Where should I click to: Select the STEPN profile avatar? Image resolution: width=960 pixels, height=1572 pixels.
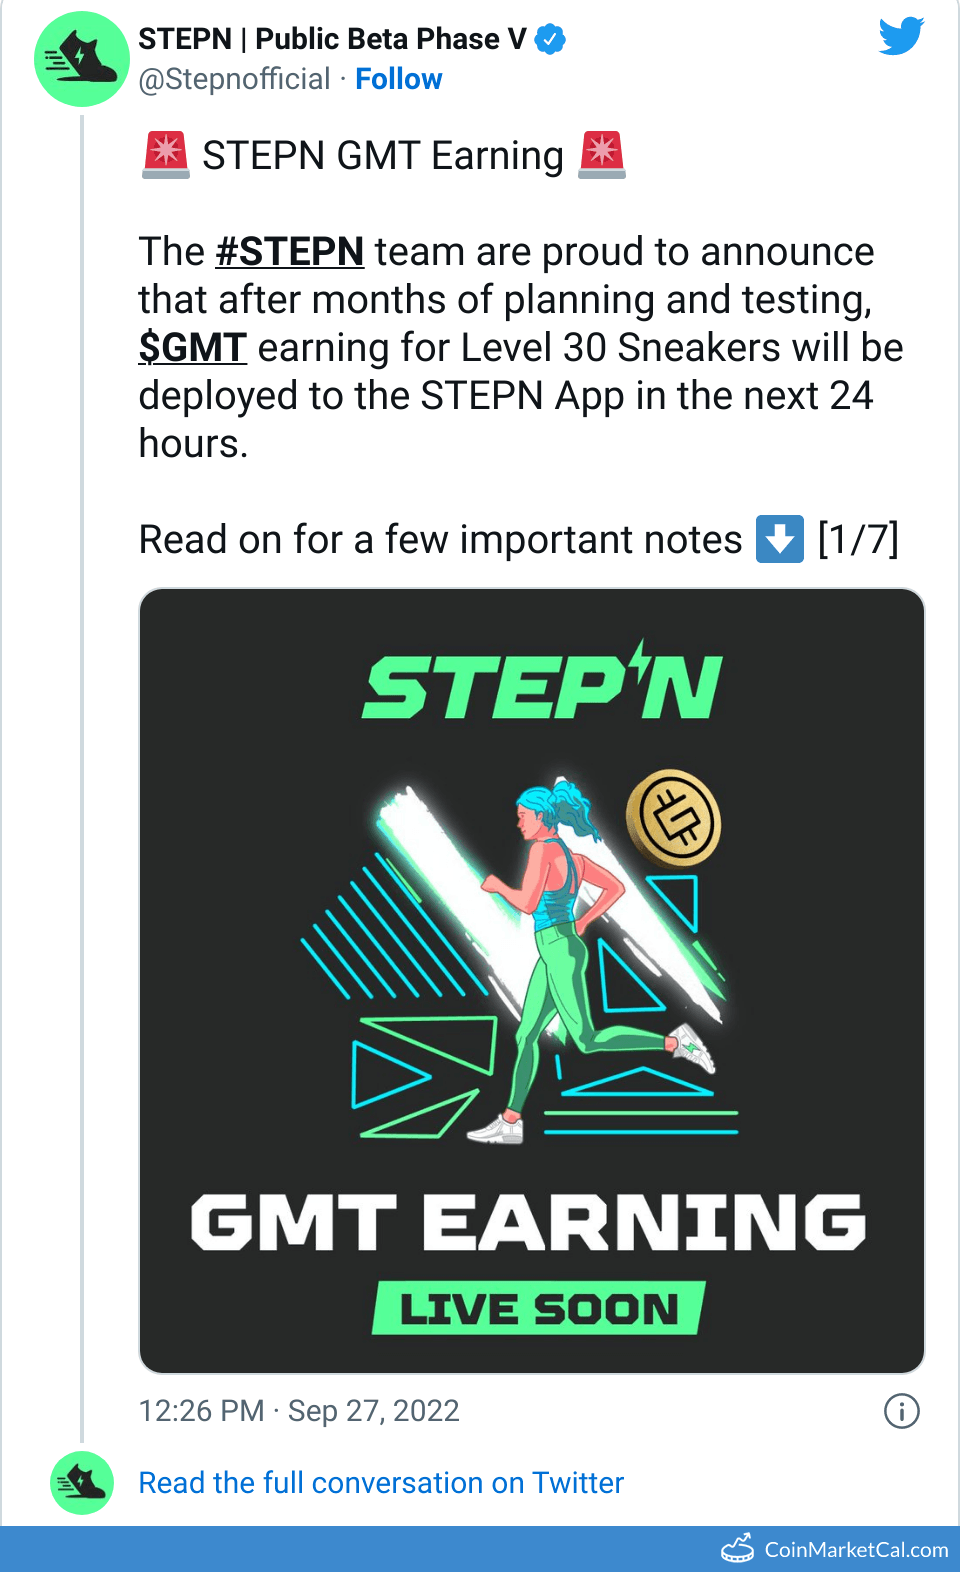tap(81, 59)
